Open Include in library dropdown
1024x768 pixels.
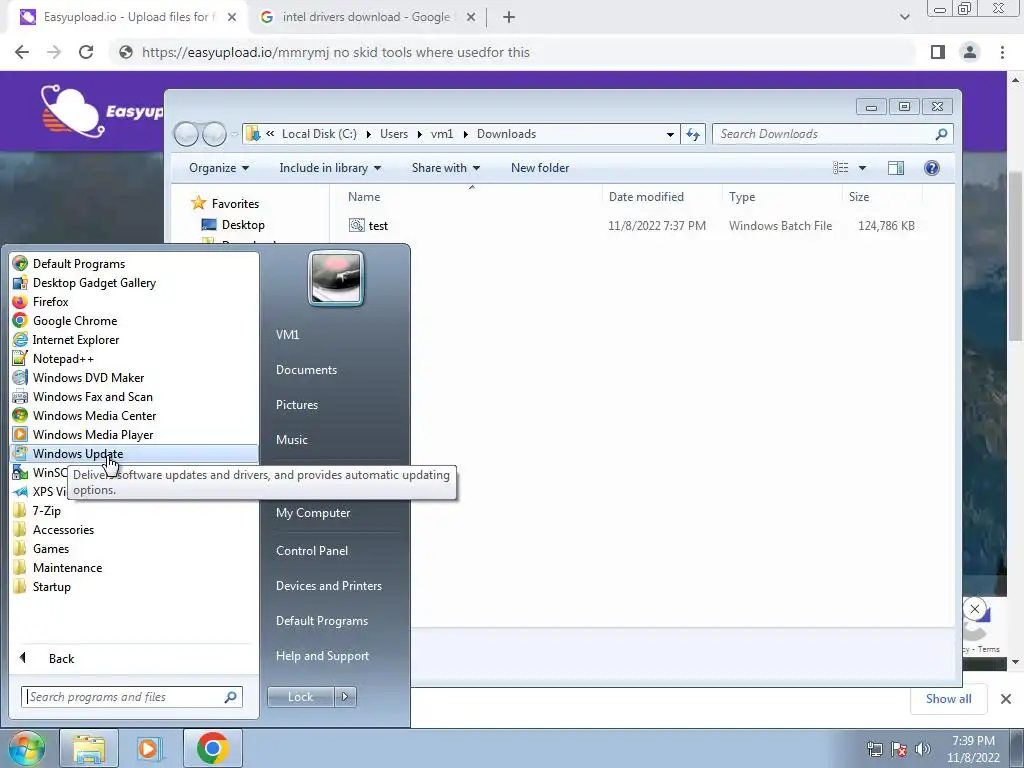pos(330,168)
